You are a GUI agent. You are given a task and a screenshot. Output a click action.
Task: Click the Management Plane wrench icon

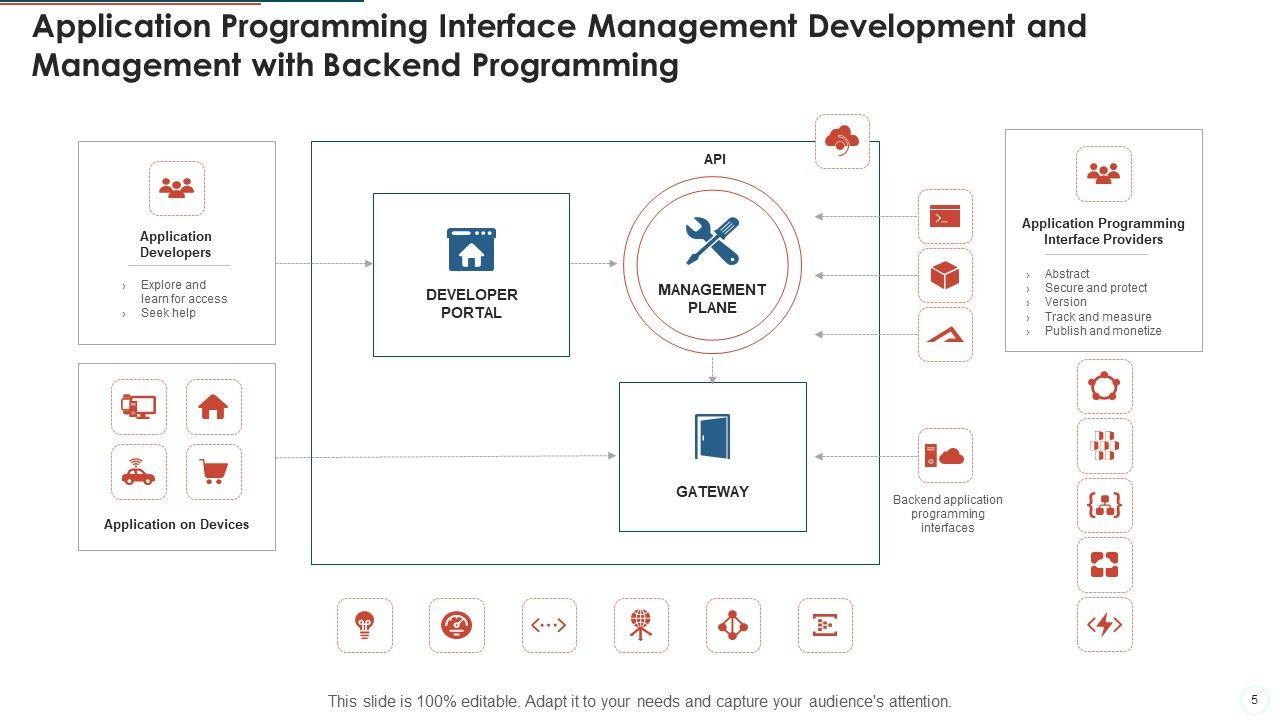click(712, 241)
